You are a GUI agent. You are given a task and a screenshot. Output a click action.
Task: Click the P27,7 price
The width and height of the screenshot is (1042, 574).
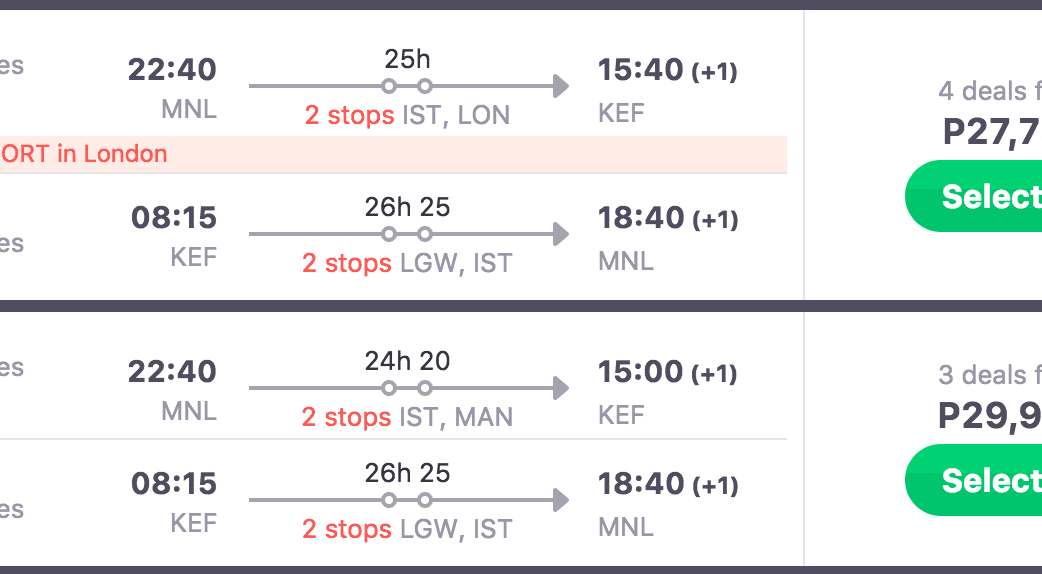[x=991, y=132]
